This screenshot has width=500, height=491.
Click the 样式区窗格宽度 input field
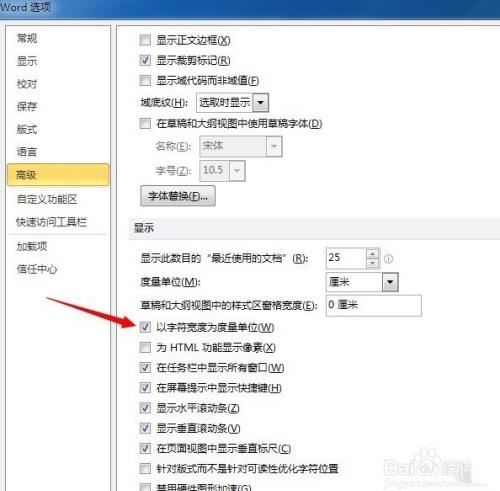(374, 305)
